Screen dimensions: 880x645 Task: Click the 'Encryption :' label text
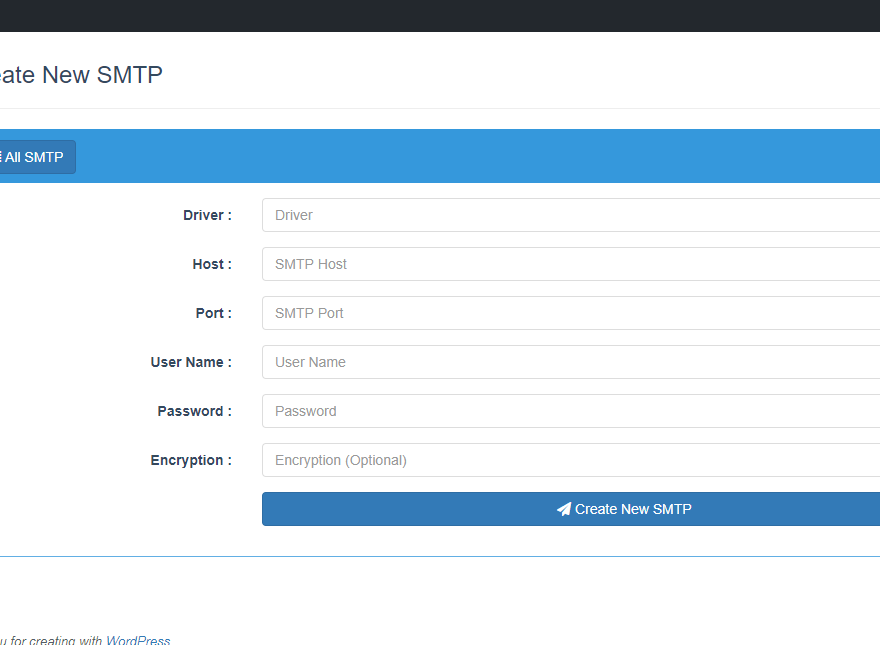(x=191, y=460)
